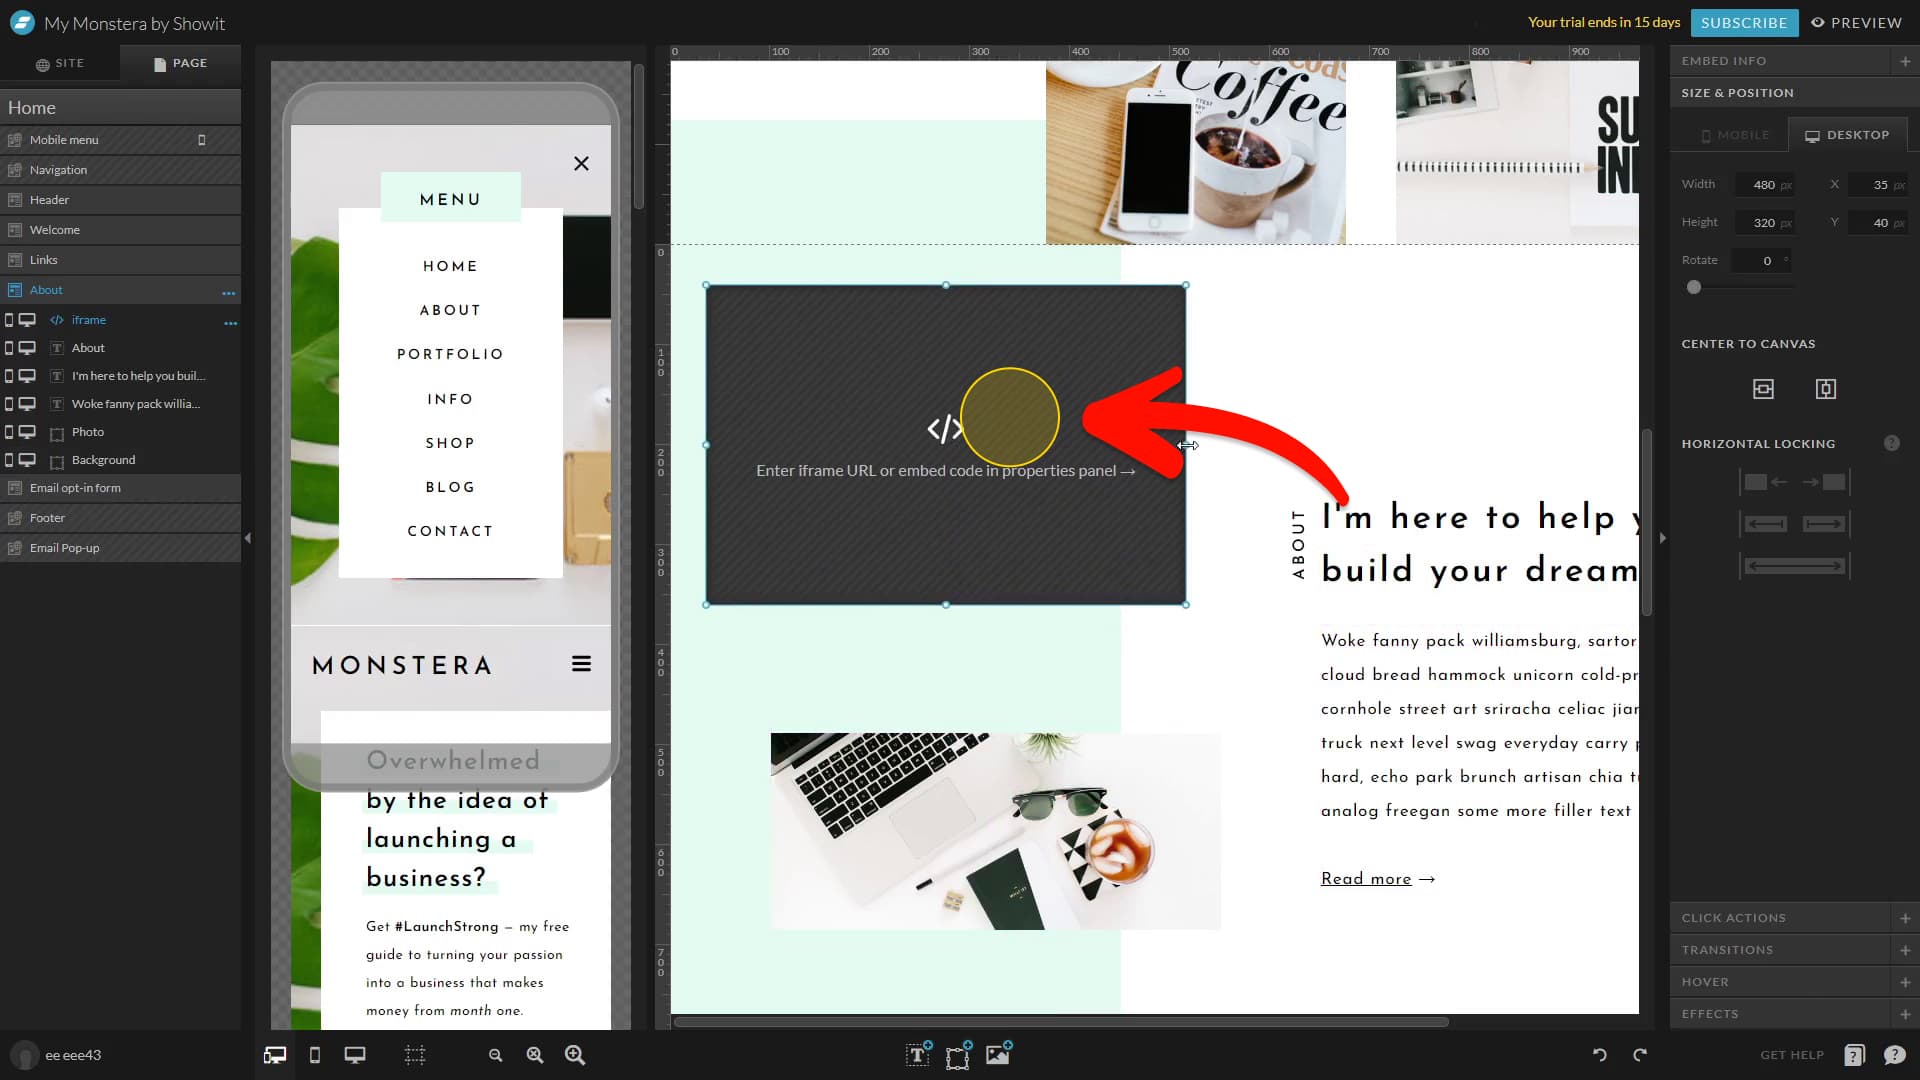Lock element to right edge
The image size is (1920, 1080).
pos(1824,482)
